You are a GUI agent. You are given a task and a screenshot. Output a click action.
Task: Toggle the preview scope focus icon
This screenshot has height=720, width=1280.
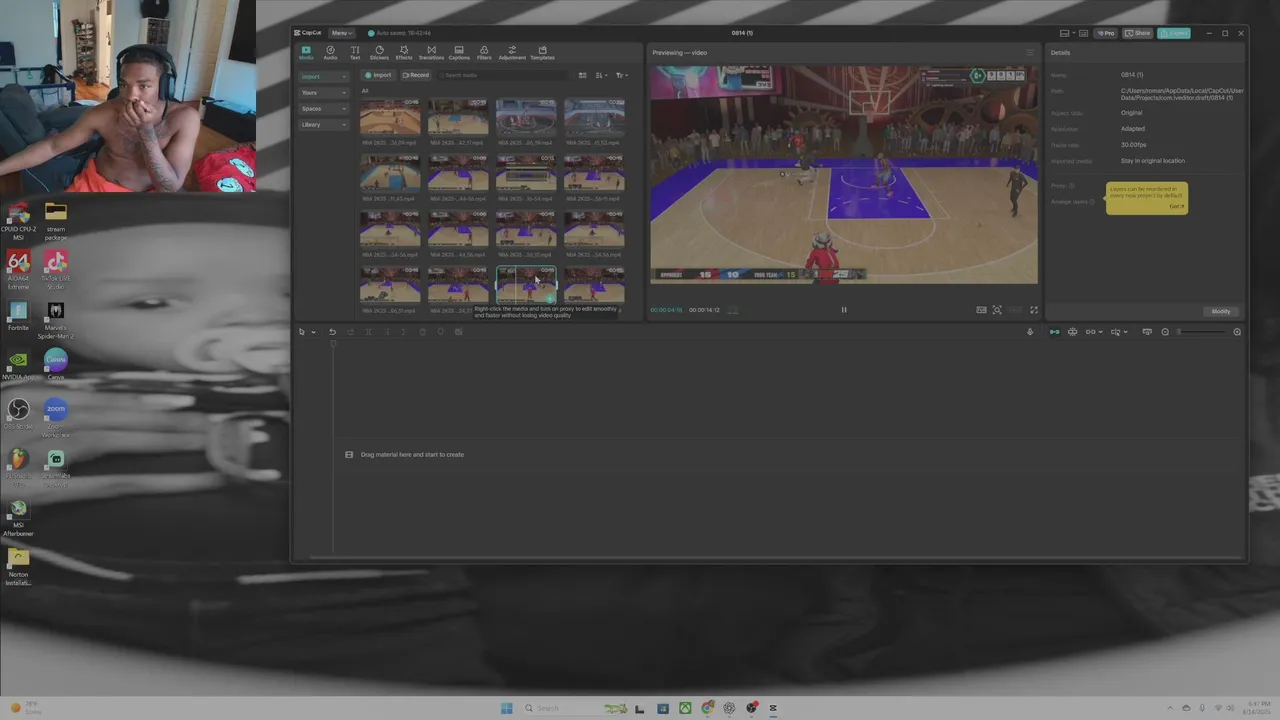coord(997,310)
